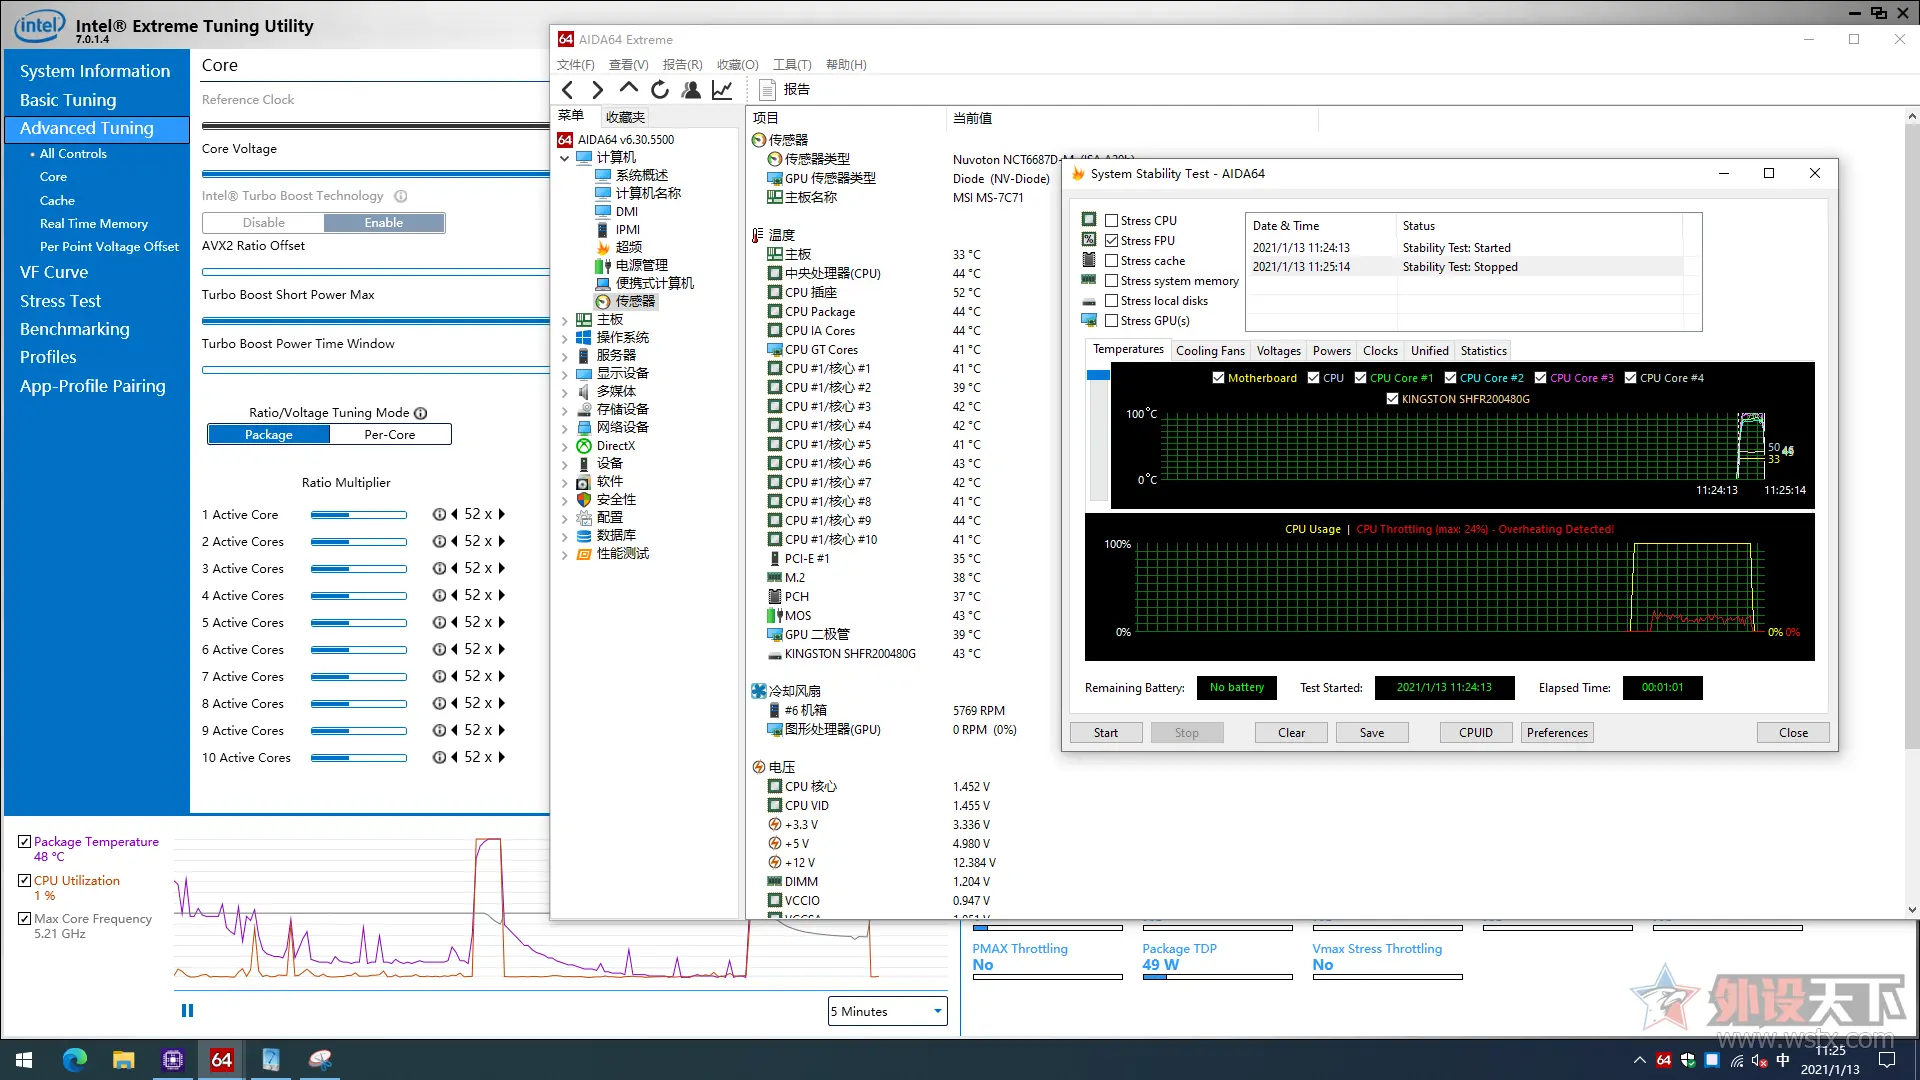This screenshot has width=1920, height=1080.
Task: Switch to Voltages tab
Action: 1278,351
